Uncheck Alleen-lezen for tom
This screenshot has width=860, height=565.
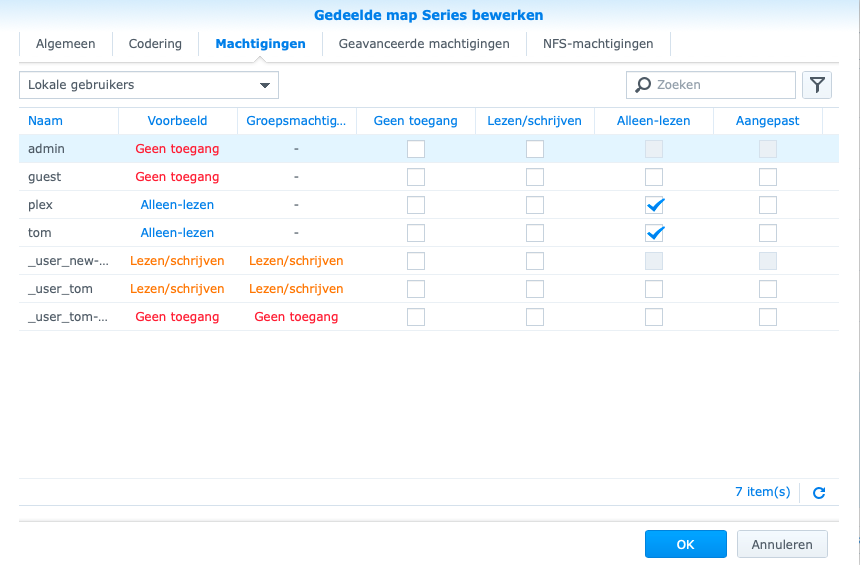[x=654, y=233]
